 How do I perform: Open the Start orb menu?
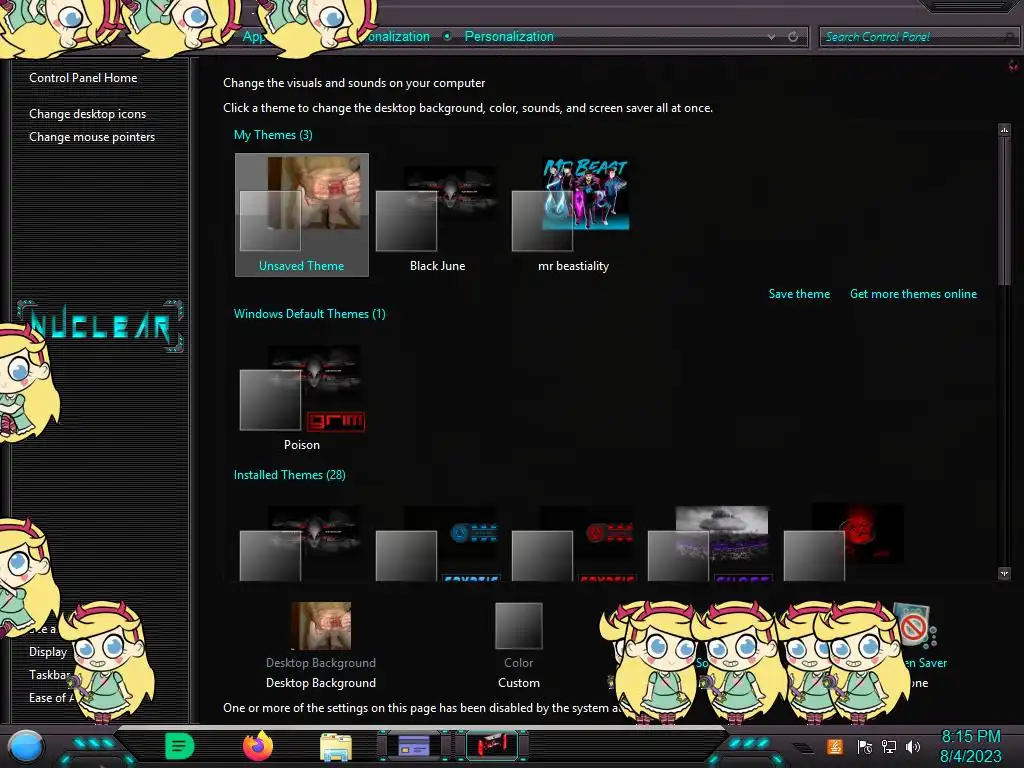26,746
